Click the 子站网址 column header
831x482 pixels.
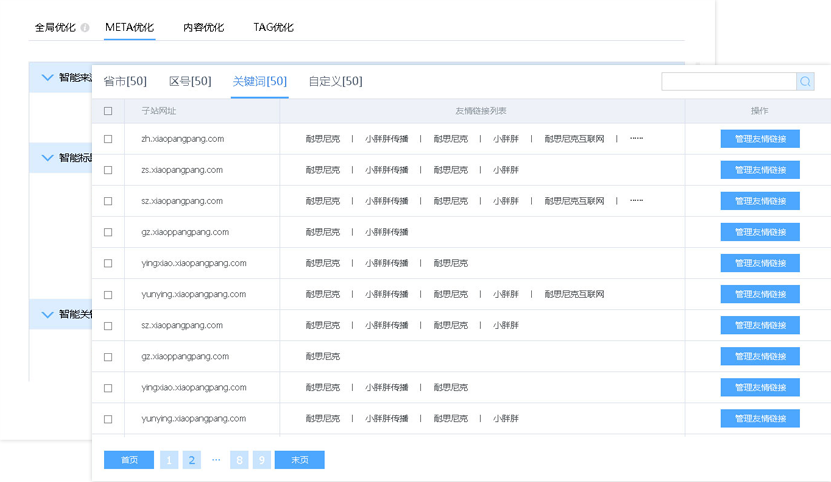point(159,111)
